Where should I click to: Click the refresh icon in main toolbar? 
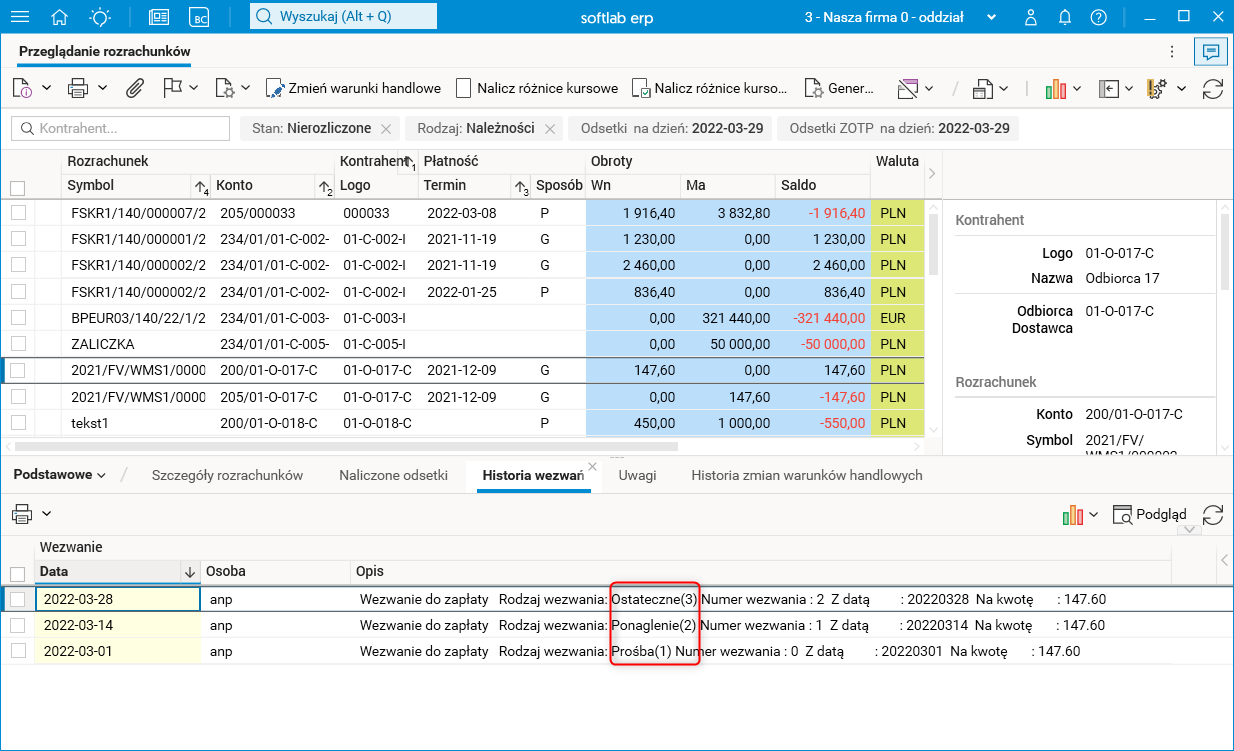pyautogui.click(x=1212, y=88)
